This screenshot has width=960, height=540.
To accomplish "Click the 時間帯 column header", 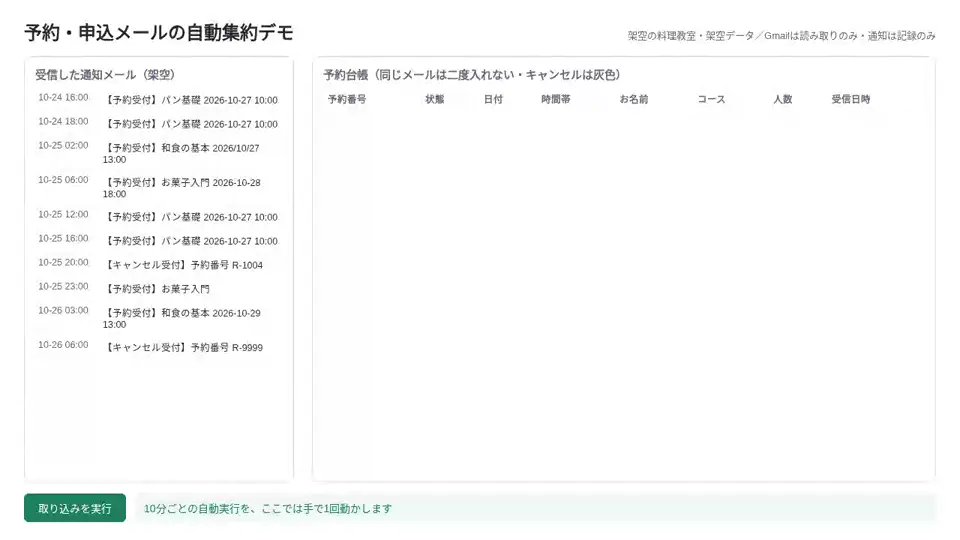I will 556,99.
